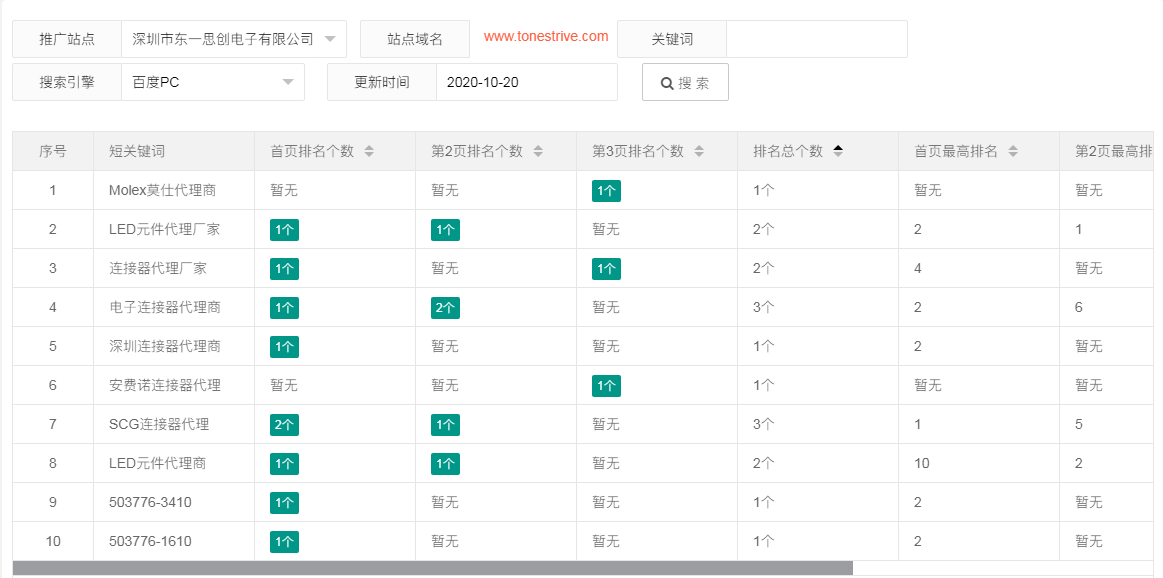Click the 短关键词 column header
Image resolution: width=1163 pixels, height=578 pixels.
tap(137, 151)
